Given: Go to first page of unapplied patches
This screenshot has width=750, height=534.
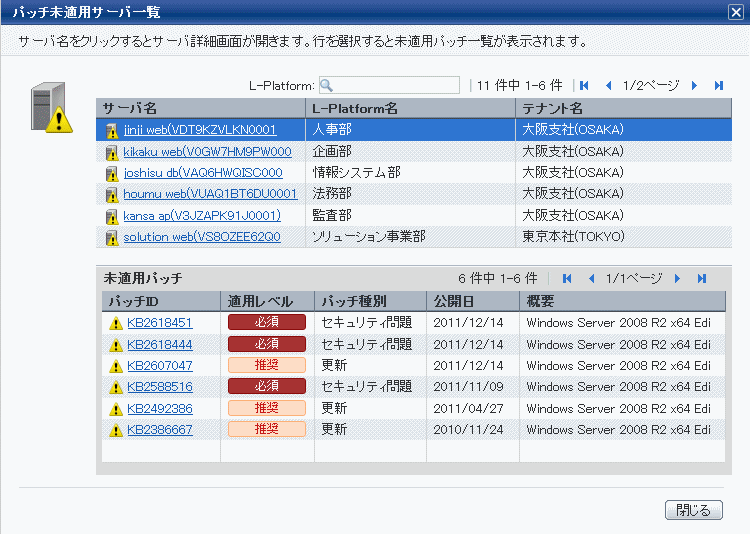Looking at the screenshot, I should click(567, 278).
